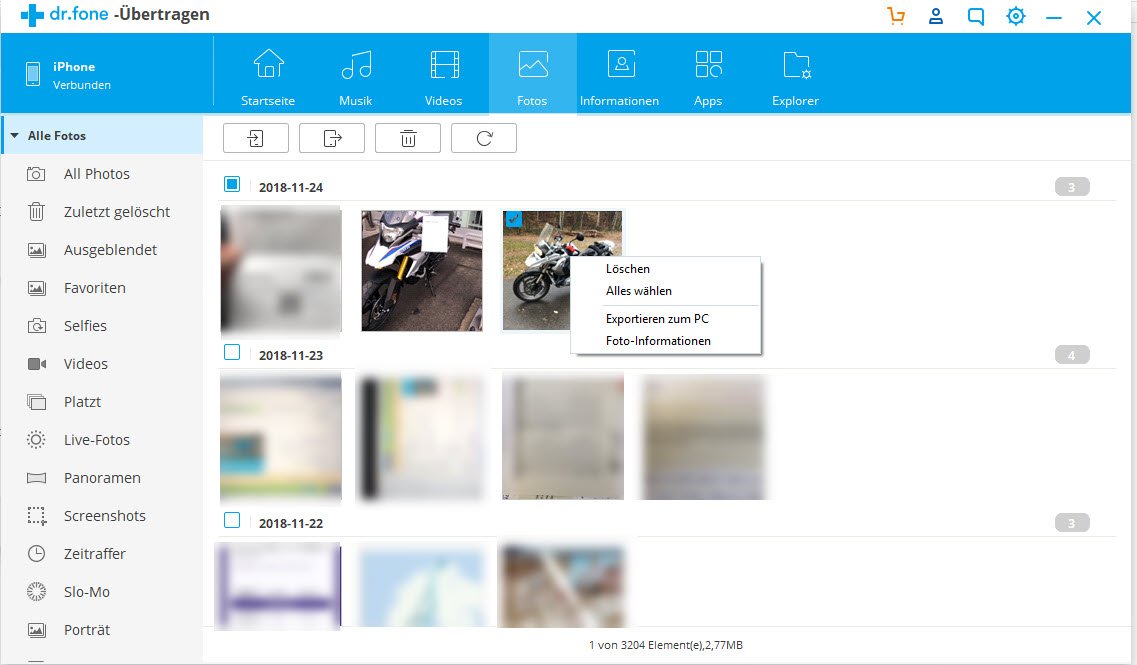Select first photo under 2018-11-23
The image size is (1137, 665).
coord(281,437)
